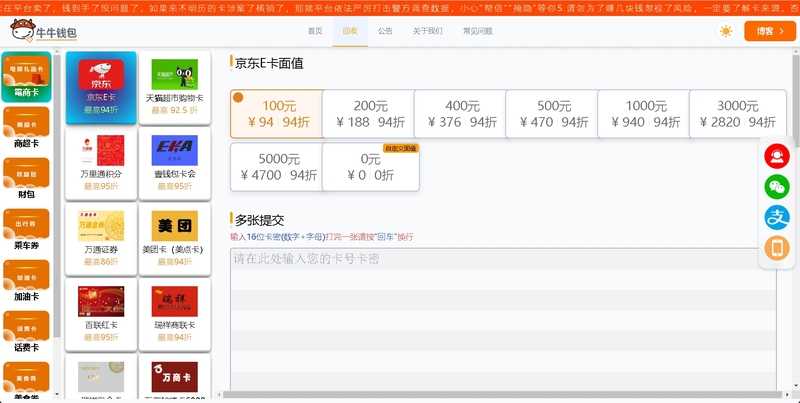This screenshot has height=403, width=800.
Task: Select the 话费卡 category icon
Action: pos(27,332)
